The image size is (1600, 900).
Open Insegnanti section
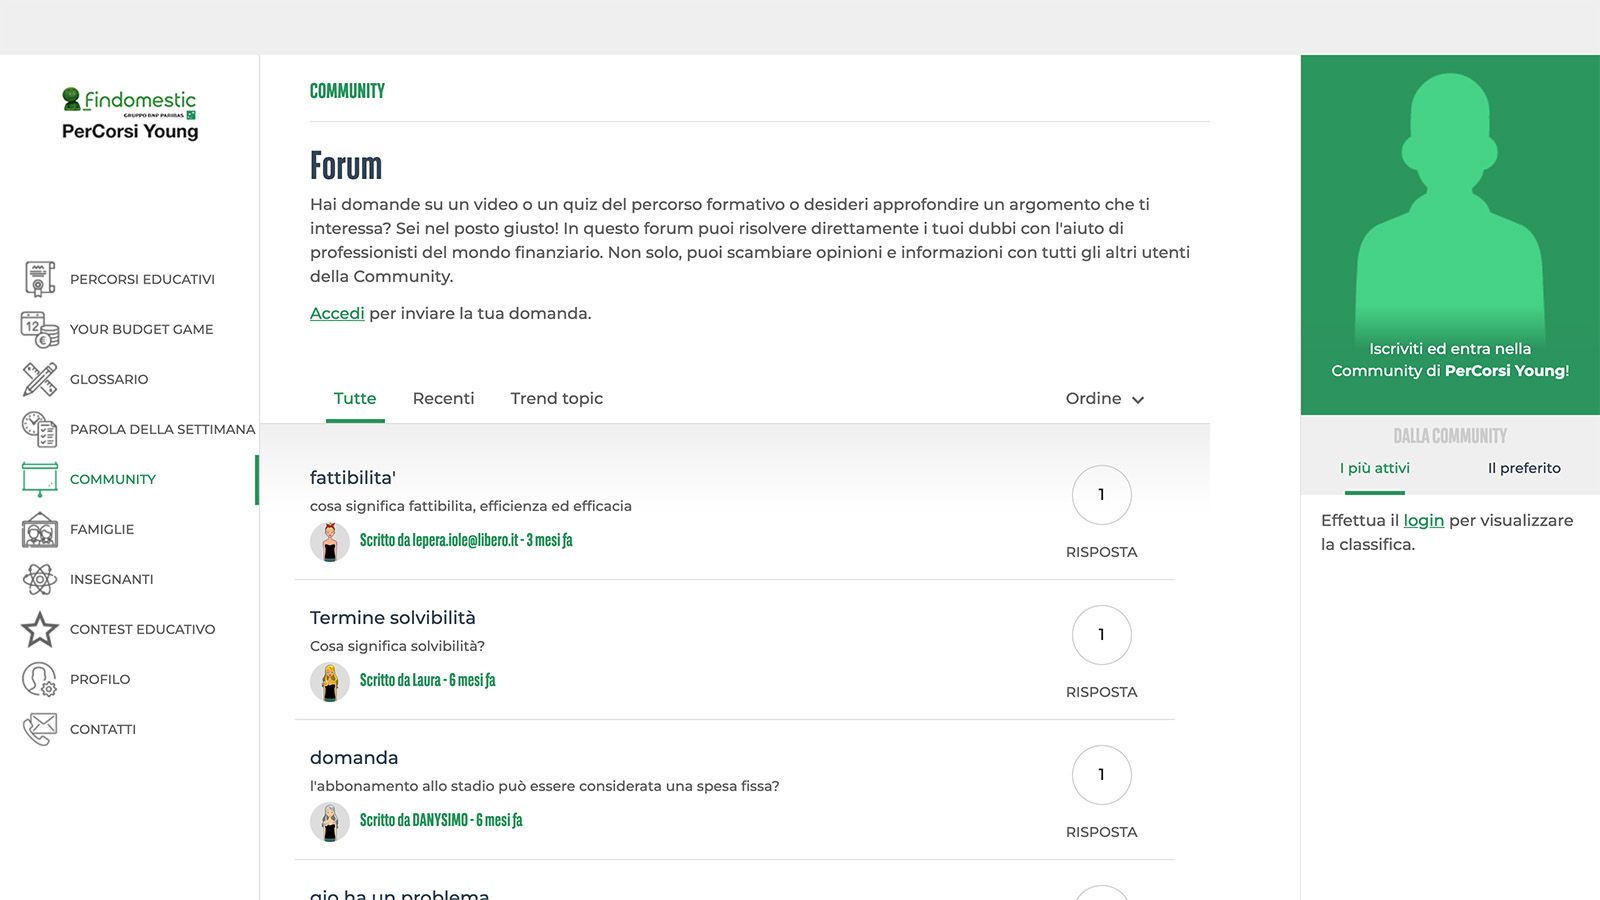coord(111,579)
